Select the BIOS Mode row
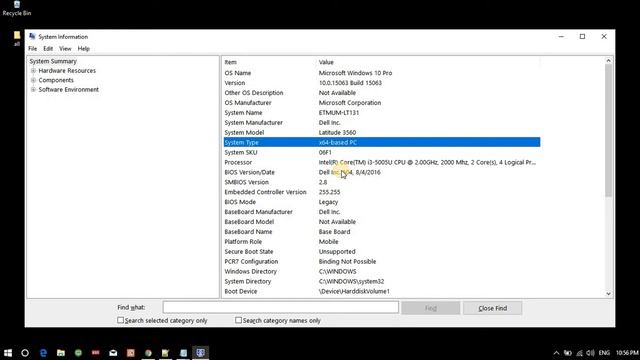This screenshot has width=640, height=360. click(x=382, y=202)
